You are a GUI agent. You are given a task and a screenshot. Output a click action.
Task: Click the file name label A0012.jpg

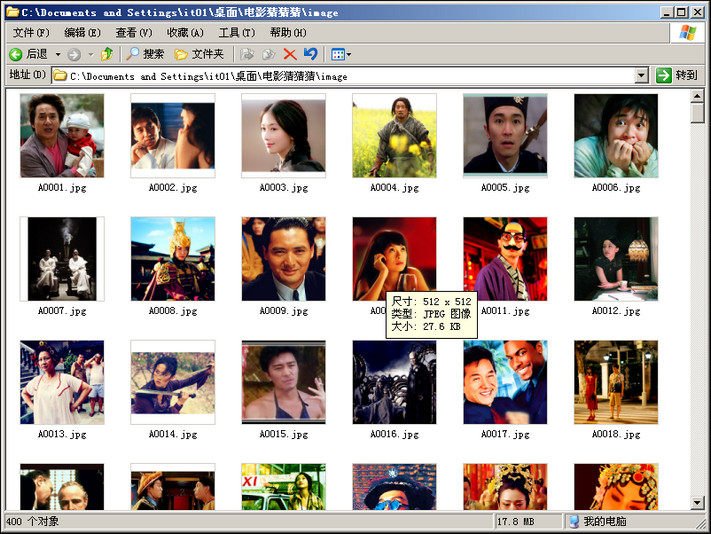pos(616,311)
